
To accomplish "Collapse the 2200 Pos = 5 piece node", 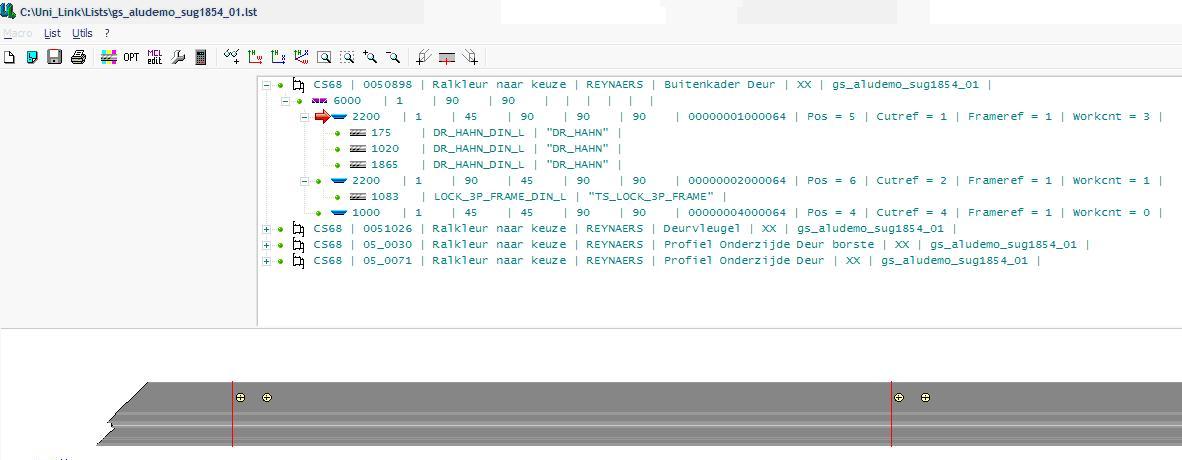I will click(305, 117).
